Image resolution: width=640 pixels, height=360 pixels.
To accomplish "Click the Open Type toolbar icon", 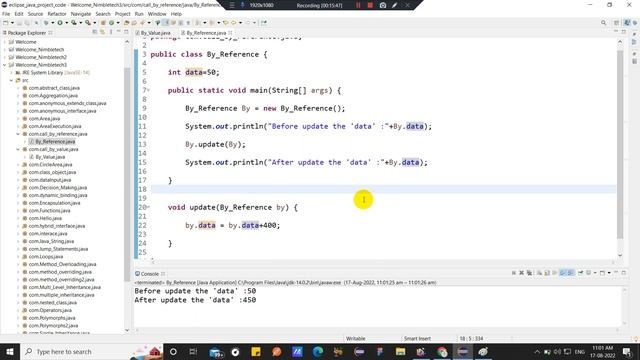I will pos(127,23).
